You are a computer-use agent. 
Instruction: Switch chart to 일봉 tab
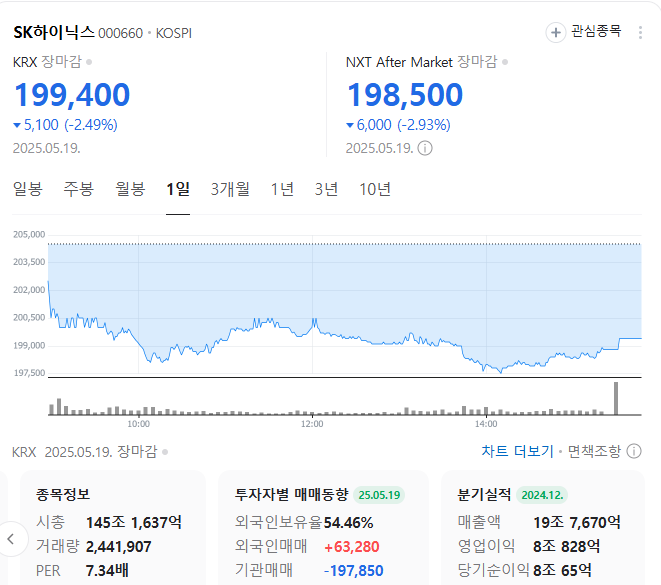point(28,189)
